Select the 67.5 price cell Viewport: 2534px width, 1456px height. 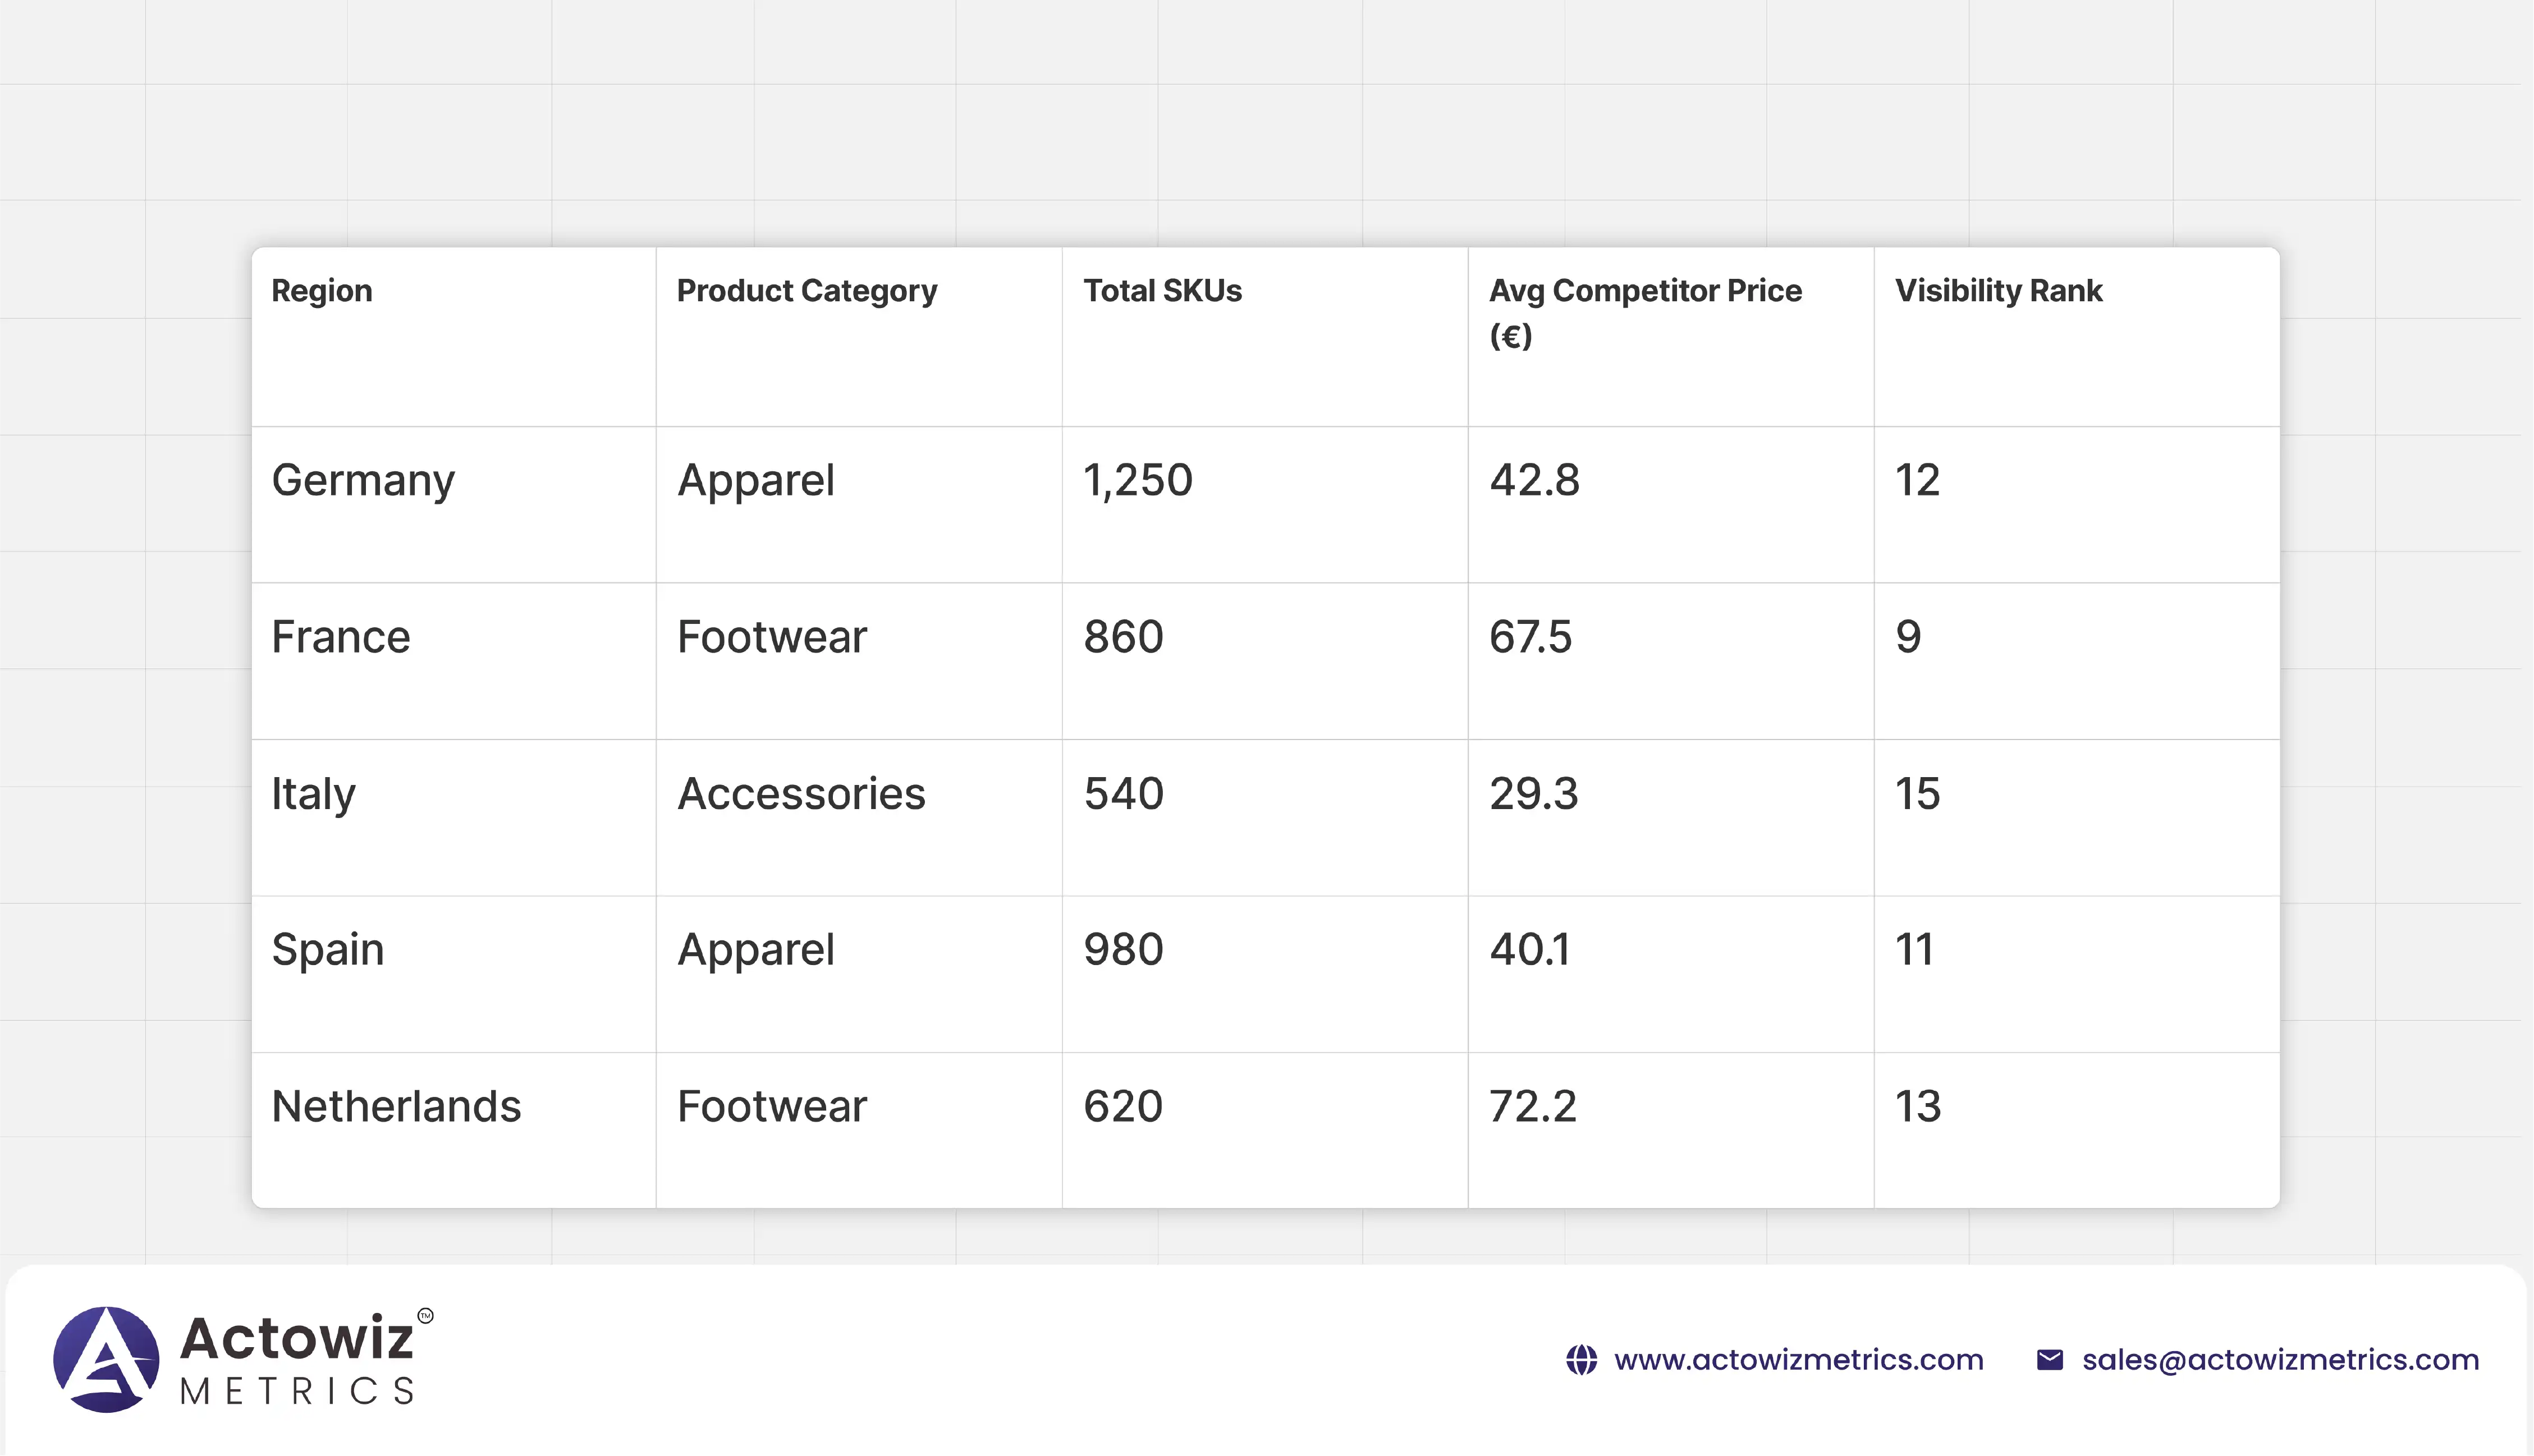[x=1530, y=637]
